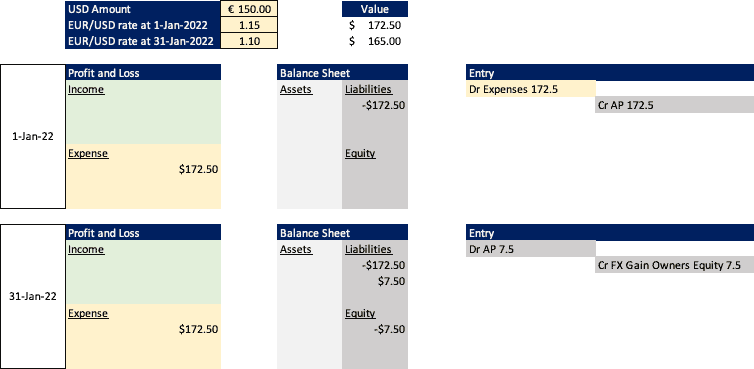Click the USD Amount label cell
Screen dimensions: 754x369
(x=143, y=9)
